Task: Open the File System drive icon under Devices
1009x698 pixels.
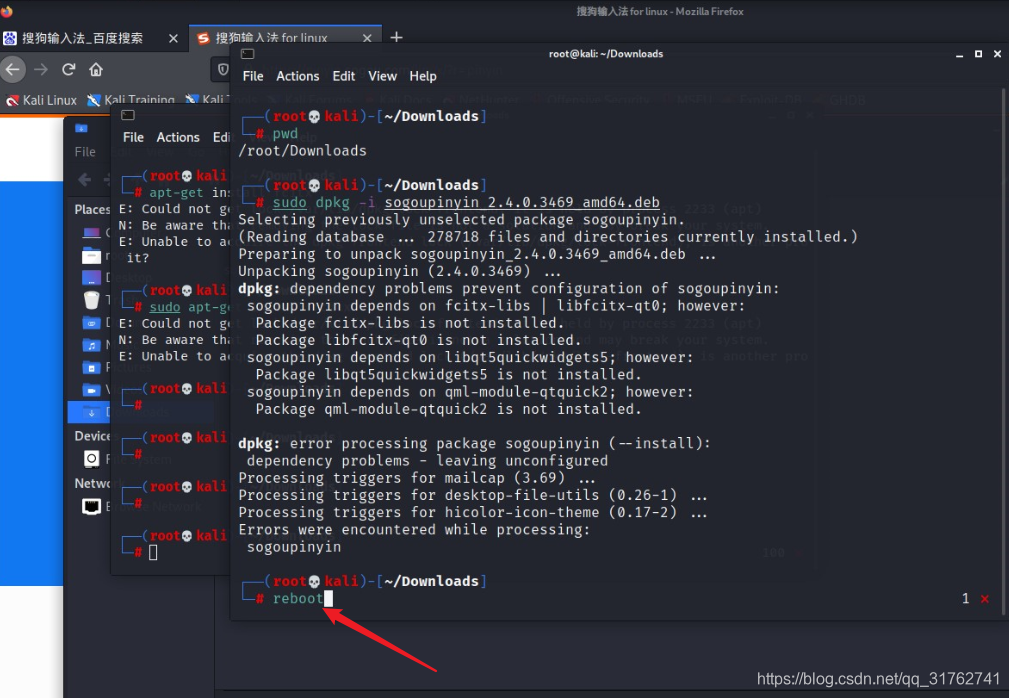Action: click(x=91, y=459)
